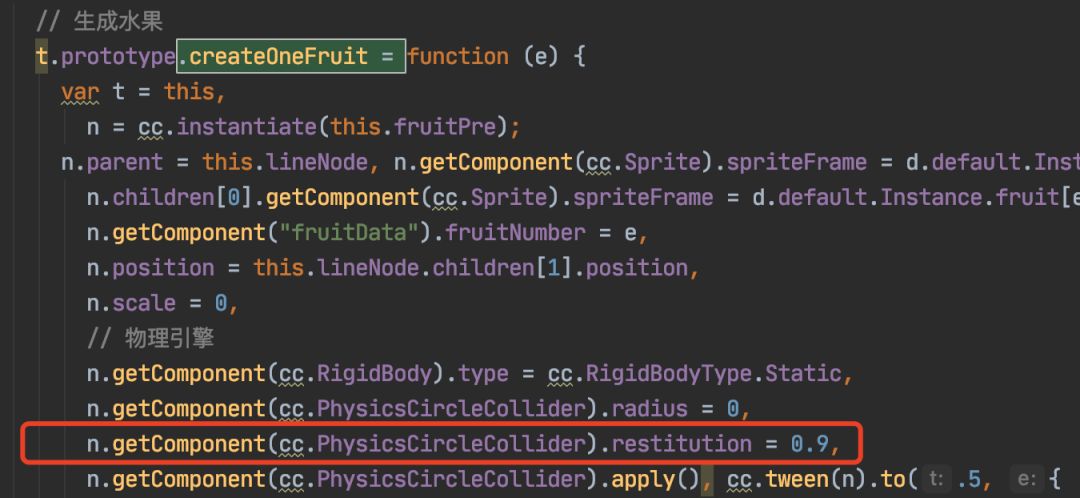Click the n.scale = 0 line

pyautogui.click(x=157, y=303)
